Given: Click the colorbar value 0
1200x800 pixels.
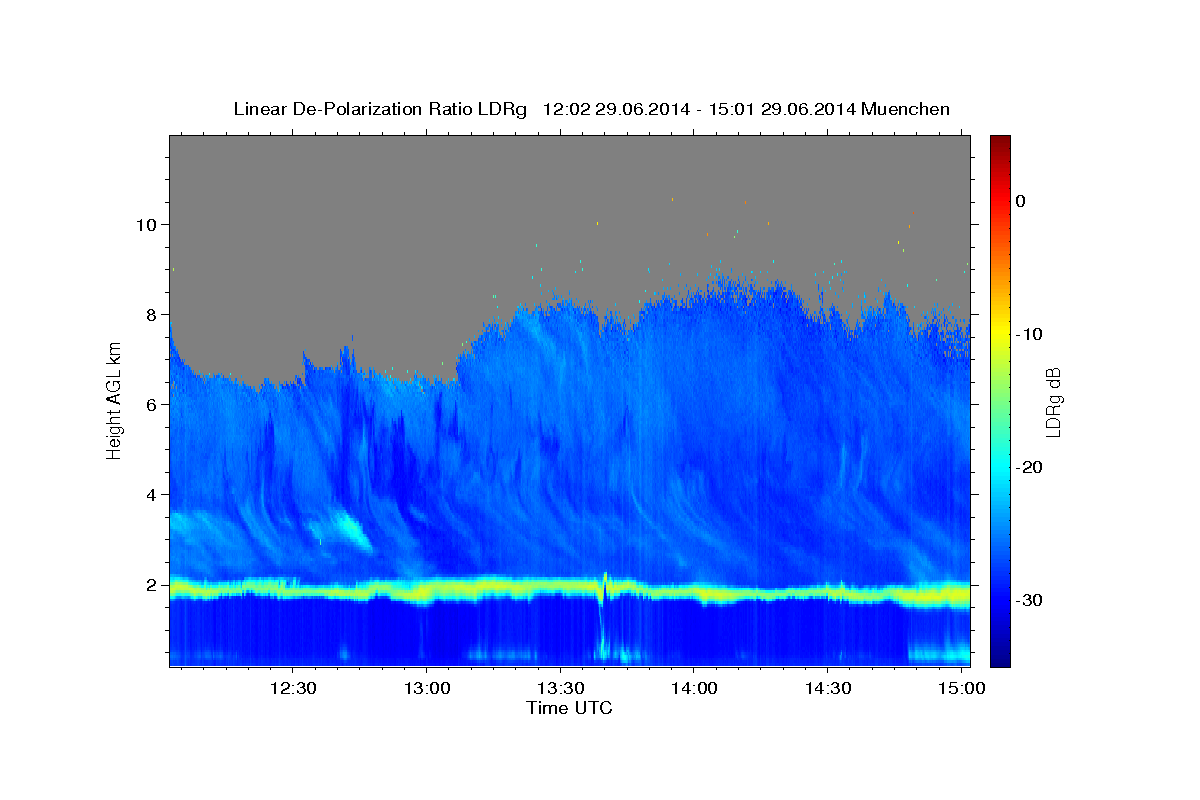Looking at the screenshot, I should pos(1021,201).
